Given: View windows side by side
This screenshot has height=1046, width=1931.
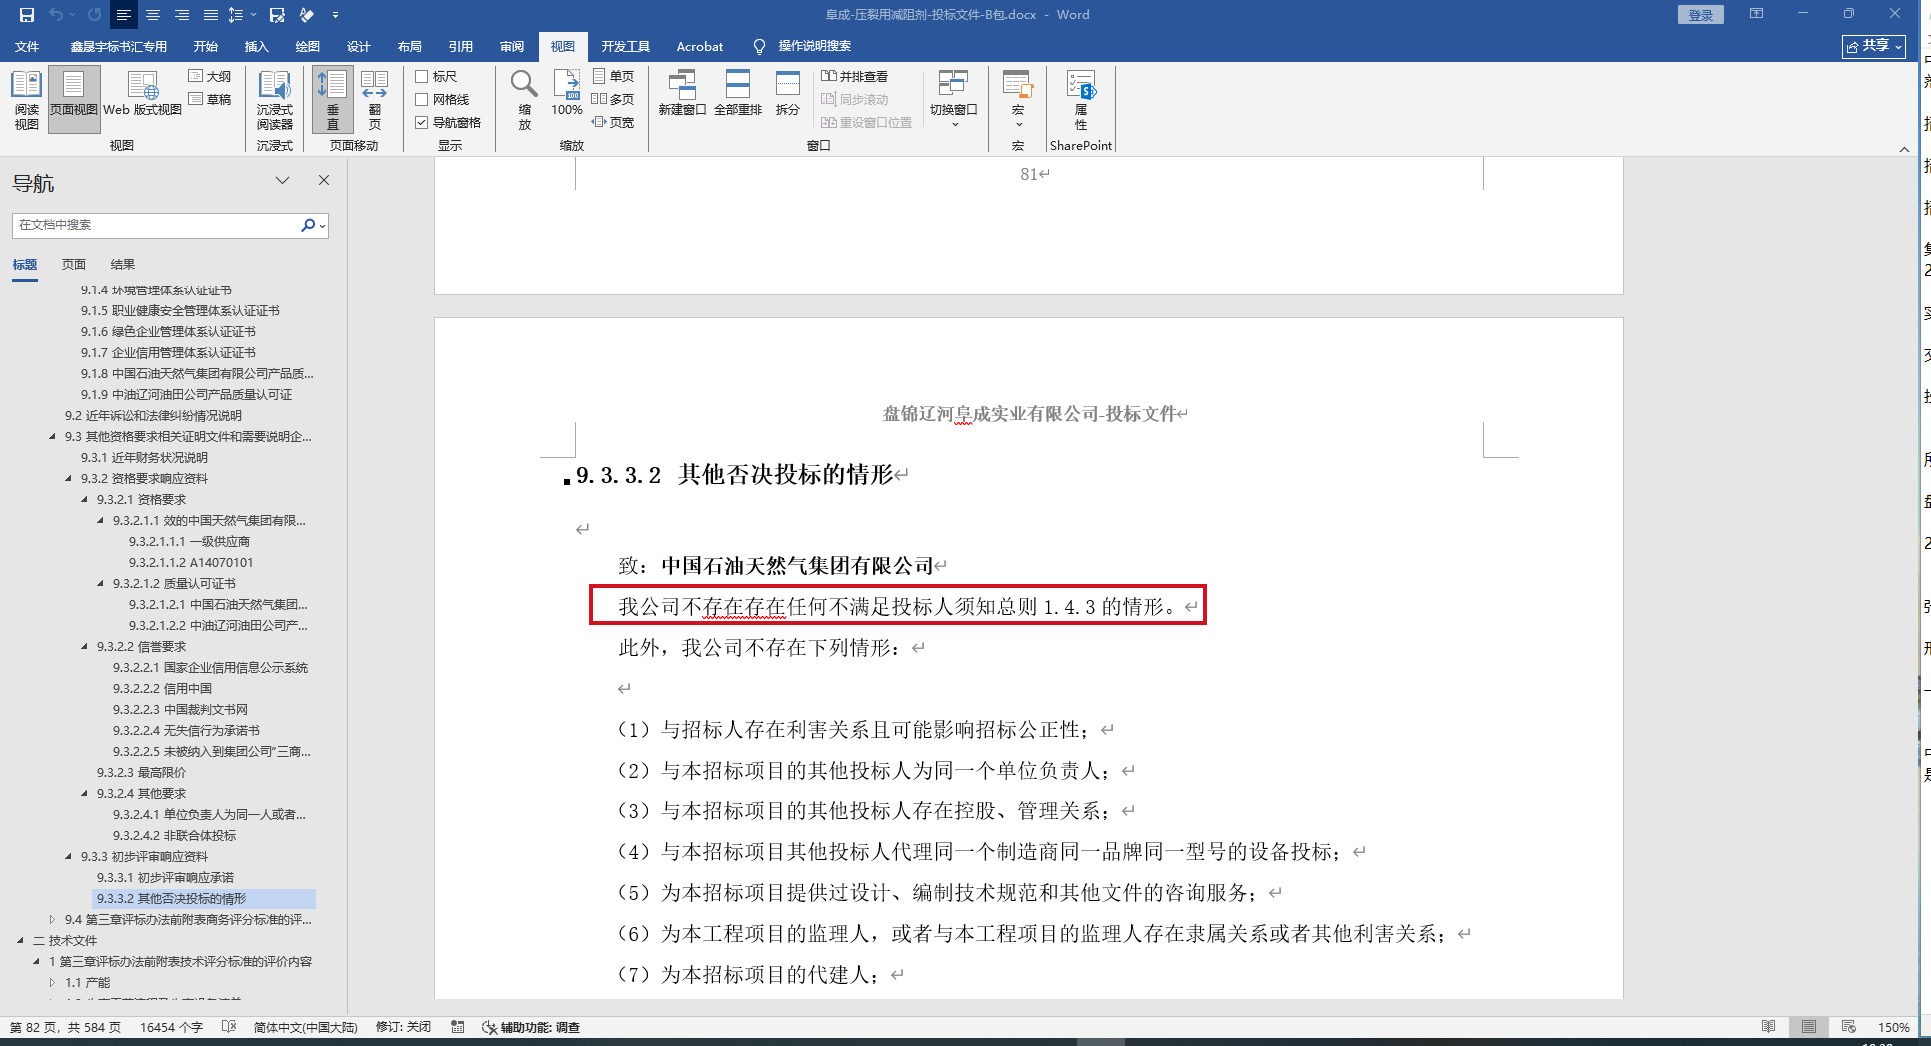Looking at the screenshot, I should tap(854, 76).
